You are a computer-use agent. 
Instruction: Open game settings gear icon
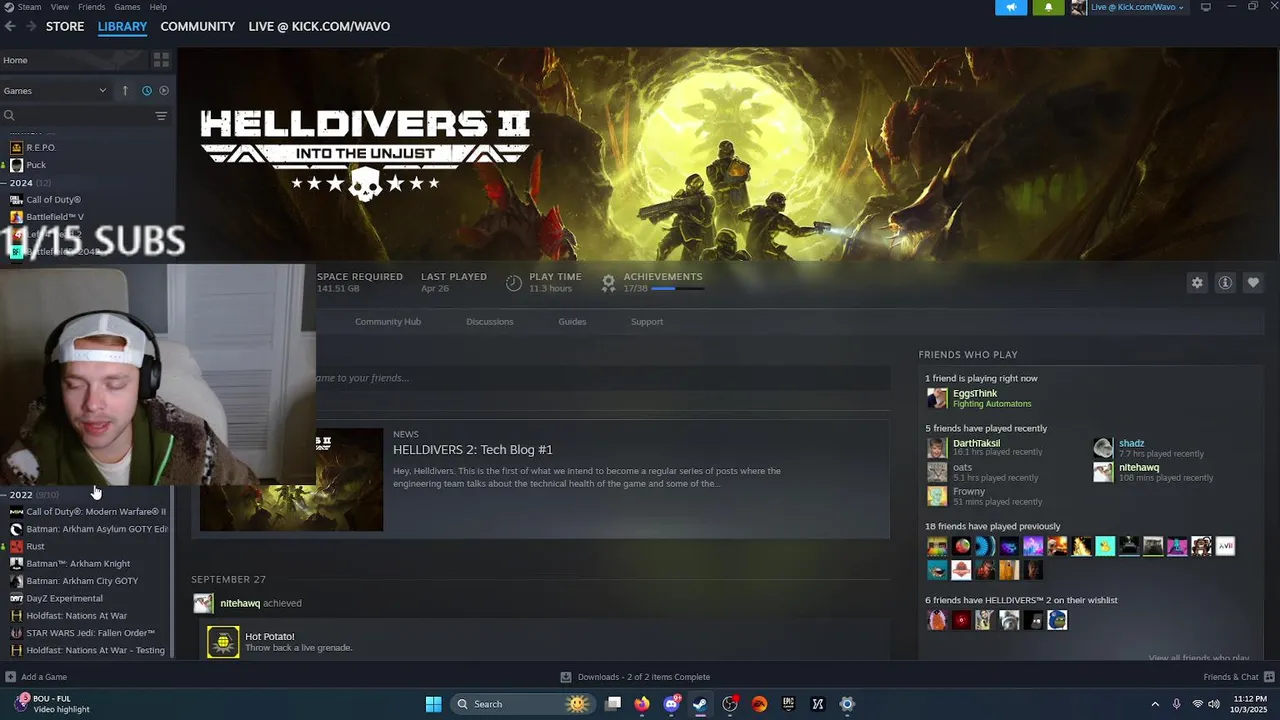coord(1197,283)
